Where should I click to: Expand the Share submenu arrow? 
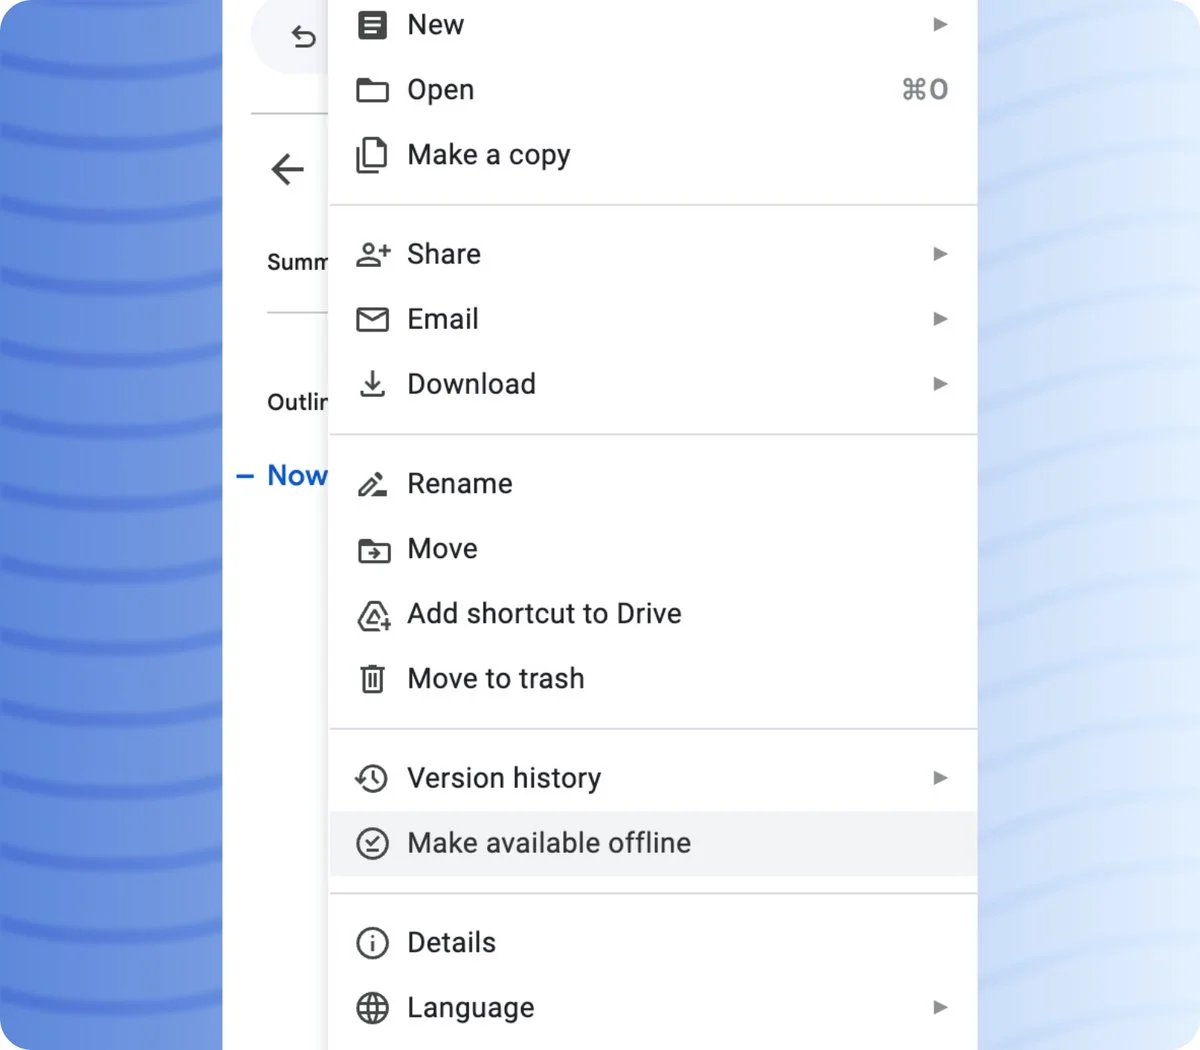point(940,254)
